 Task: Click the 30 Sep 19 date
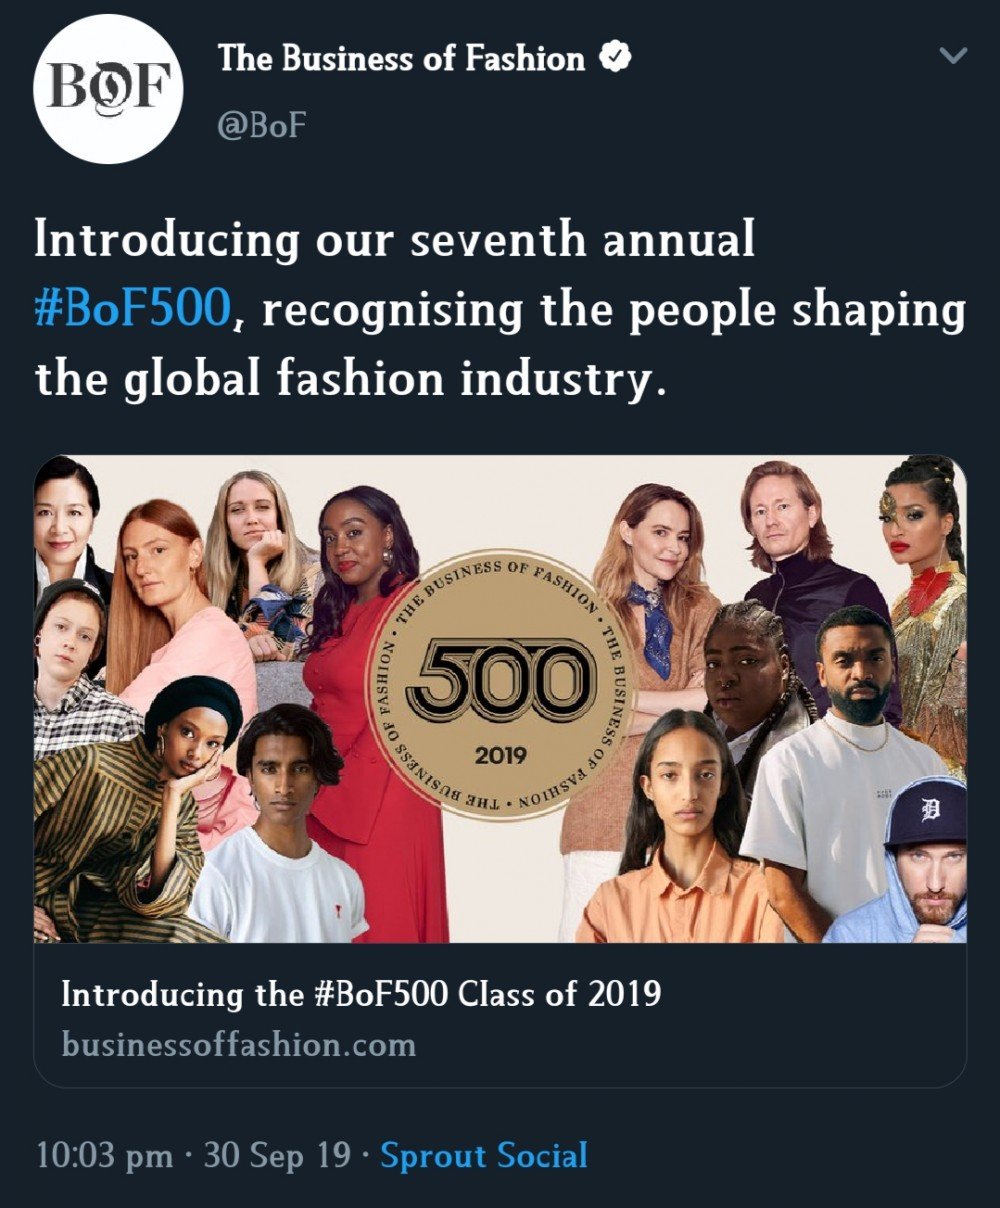[x=277, y=1156]
